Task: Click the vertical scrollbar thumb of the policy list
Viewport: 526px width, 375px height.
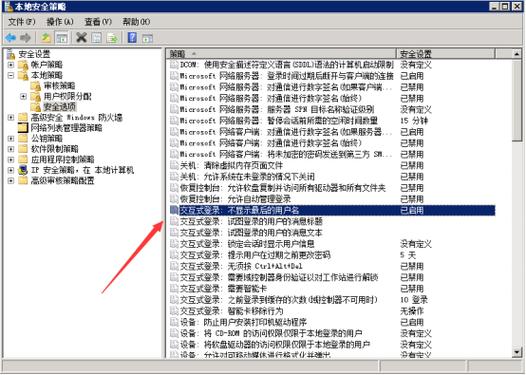Action: click(517, 100)
